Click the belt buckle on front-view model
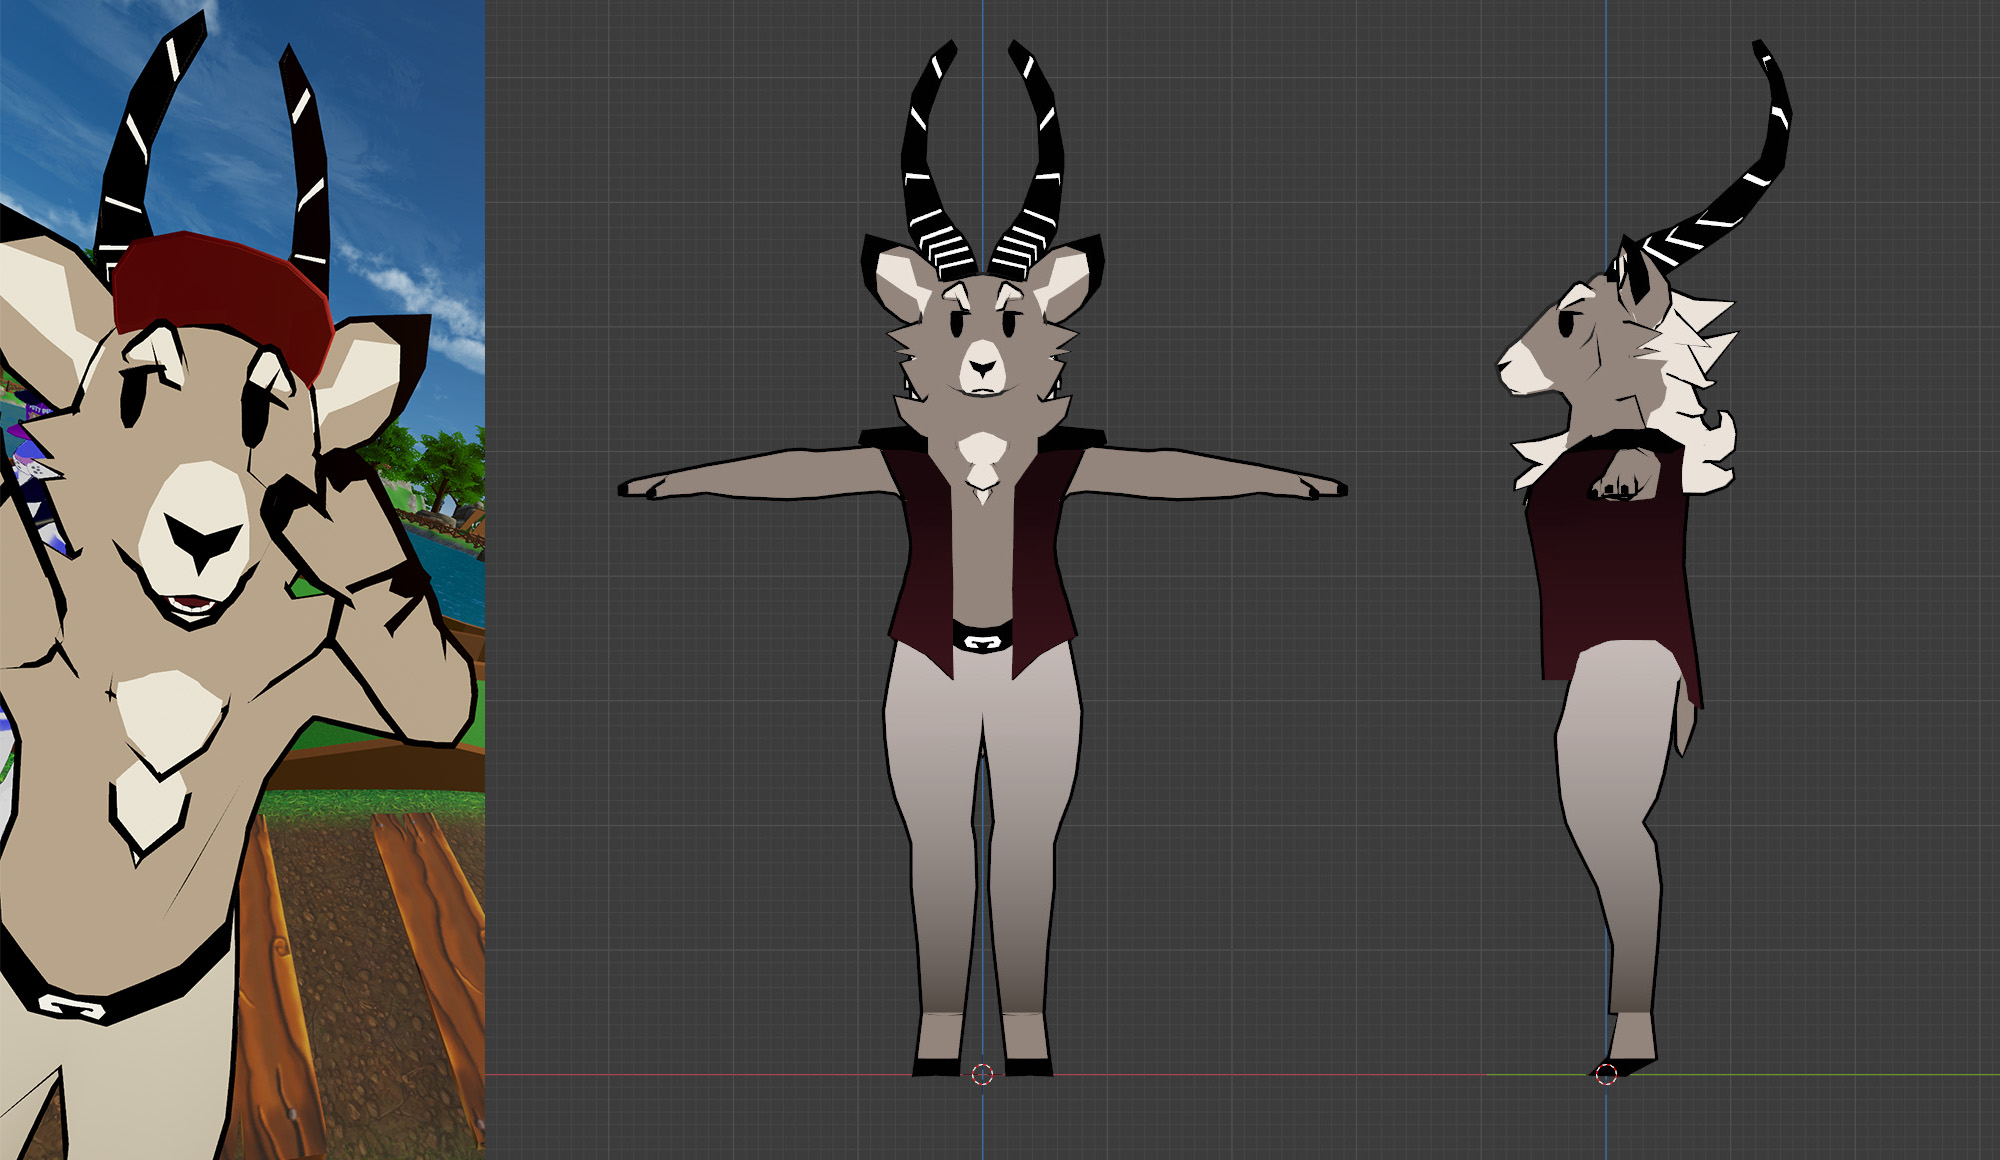2000x1160 pixels. (982, 640)
